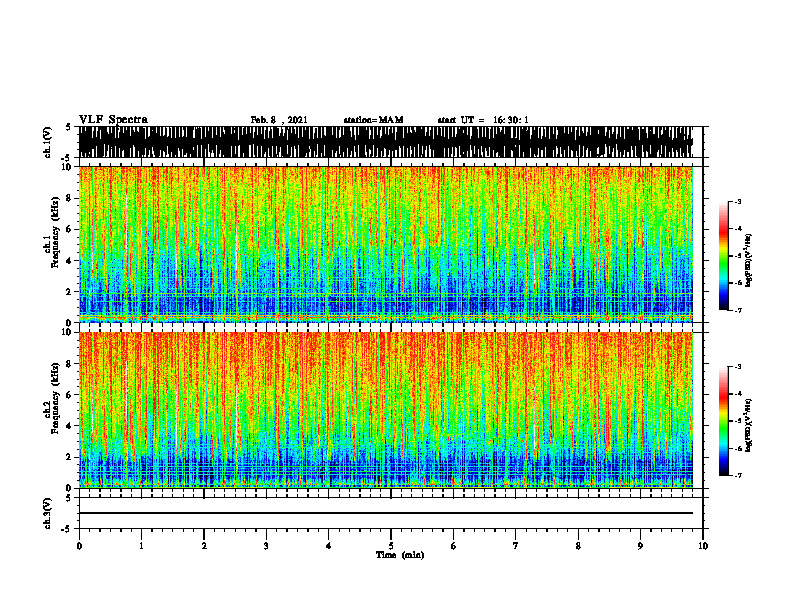Click the ch.1 spectrogram "8" kHz tick label
The width and height of the screenshot is (792, 612).
[x=69, y=198]
